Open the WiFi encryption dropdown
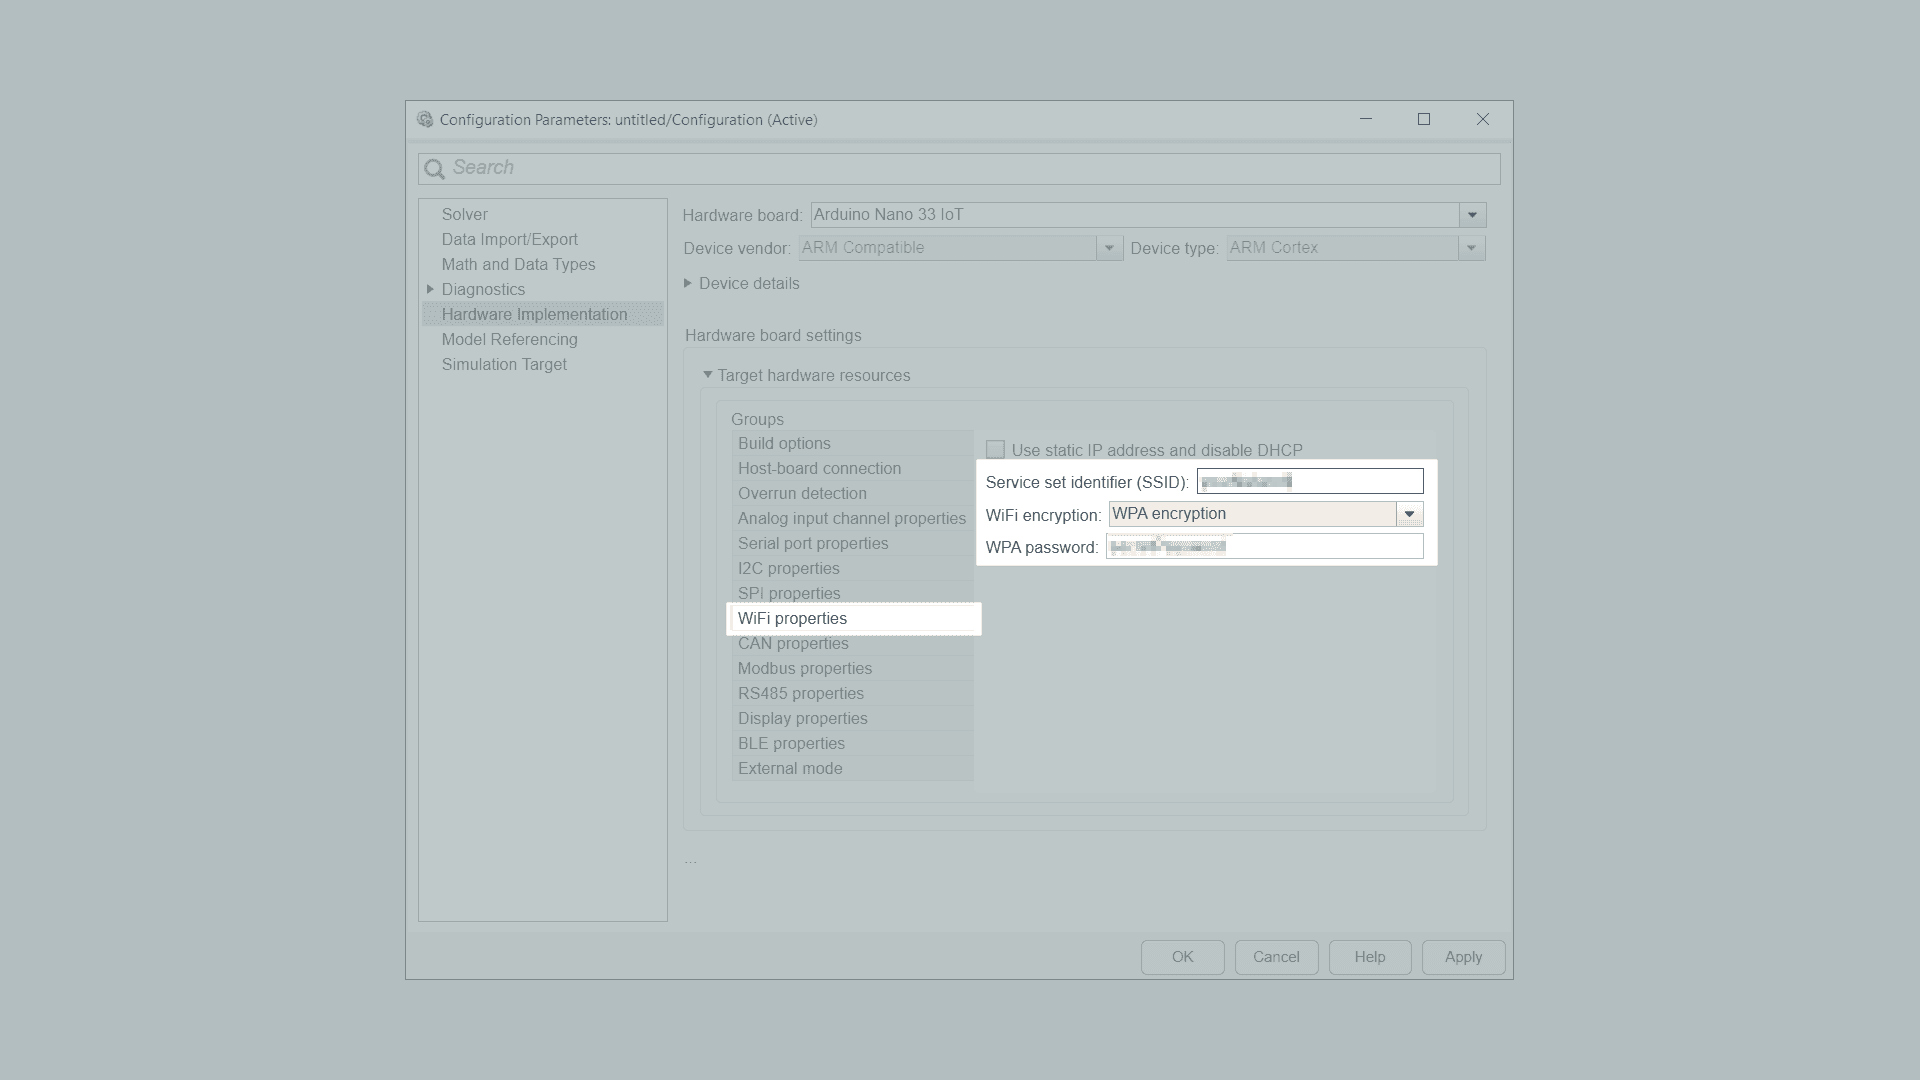 point(1409,514)
